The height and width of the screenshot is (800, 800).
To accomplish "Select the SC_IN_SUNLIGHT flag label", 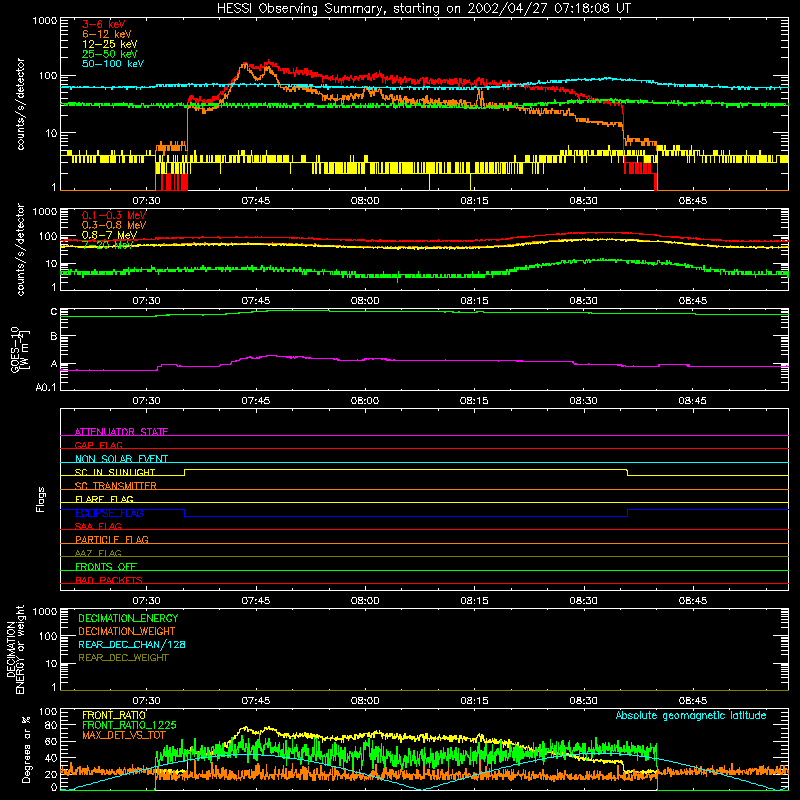I will [x=115, y=472].
